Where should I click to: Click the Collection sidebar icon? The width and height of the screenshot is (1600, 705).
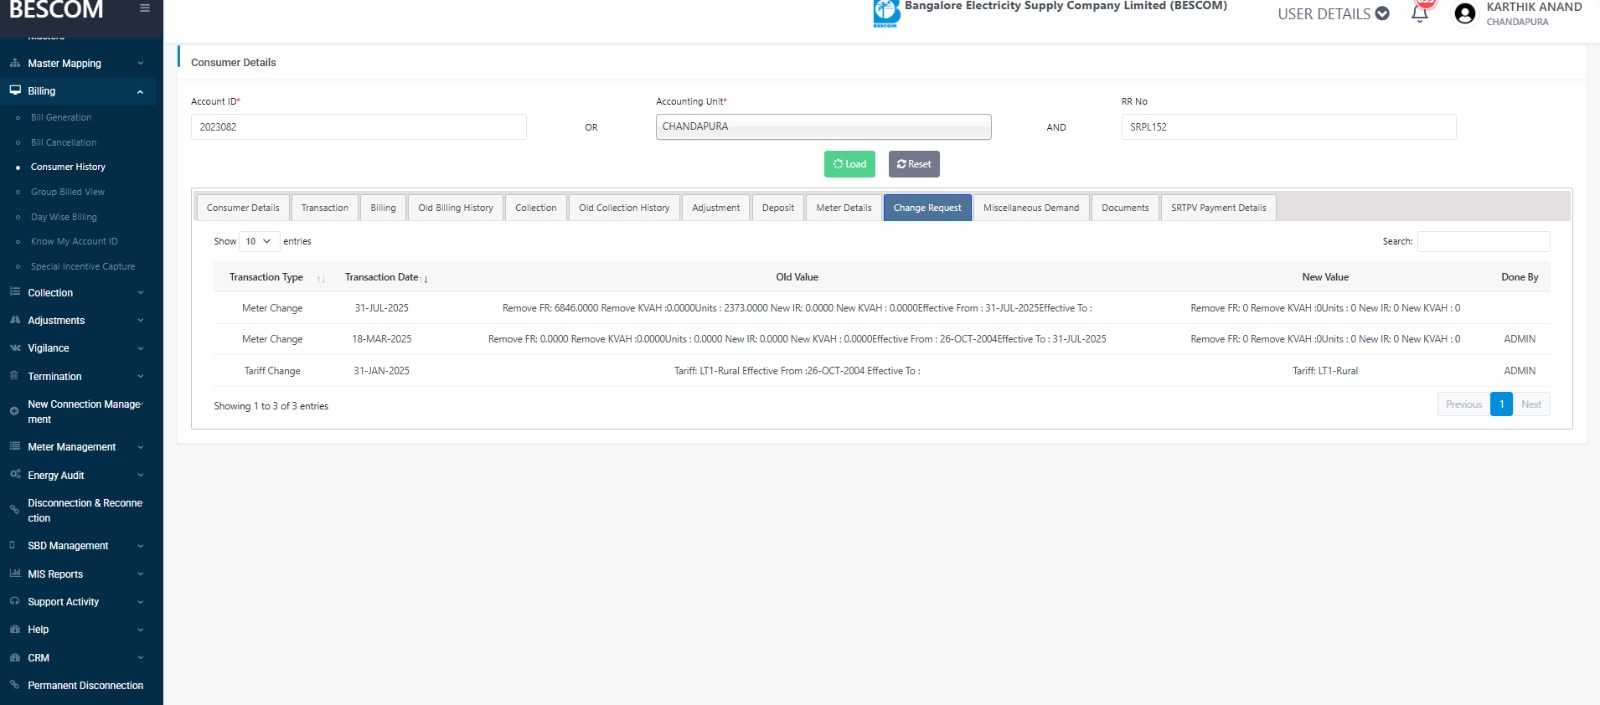[15, 293]
